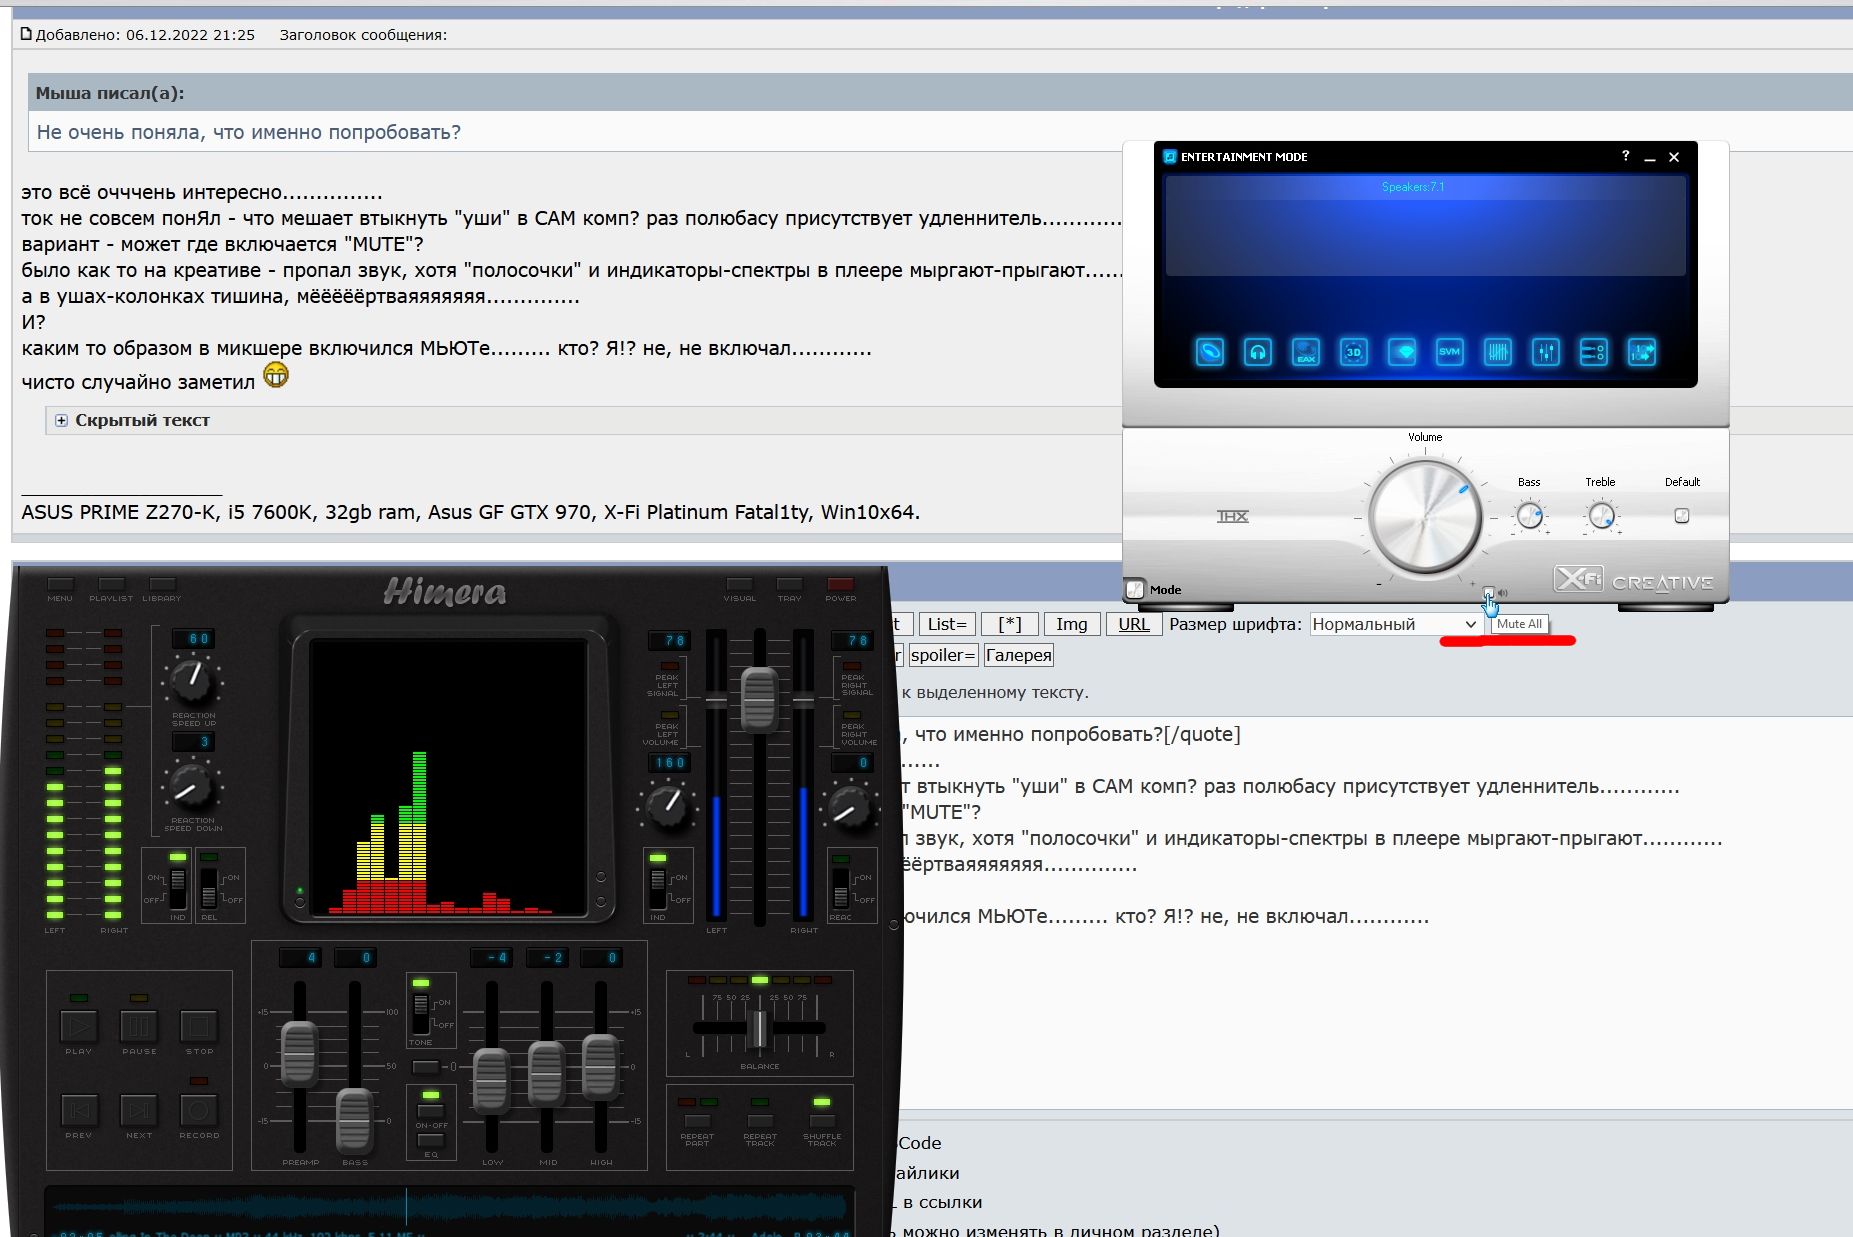Click help question mark in Entertainment Mode window
1853x1237 pixels.
[x=1625, y=156]
